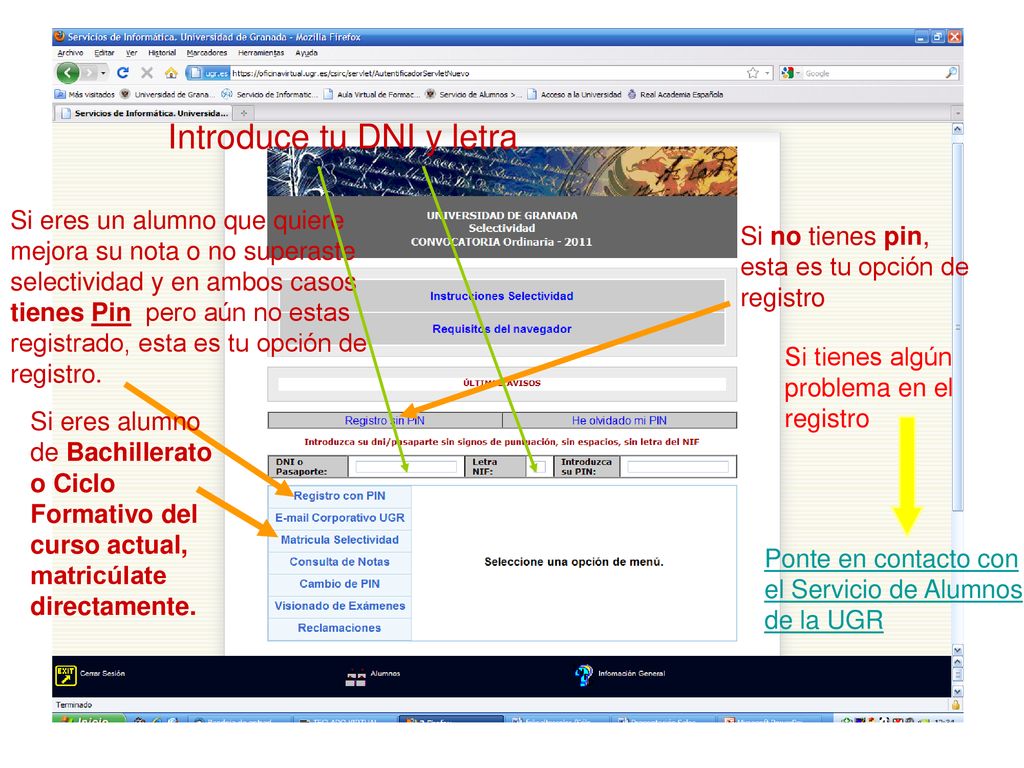The height and width of the screenshot is (768, 1024).
Task: Open a new tab with the plus button
Action: click(x=244, y=113)
